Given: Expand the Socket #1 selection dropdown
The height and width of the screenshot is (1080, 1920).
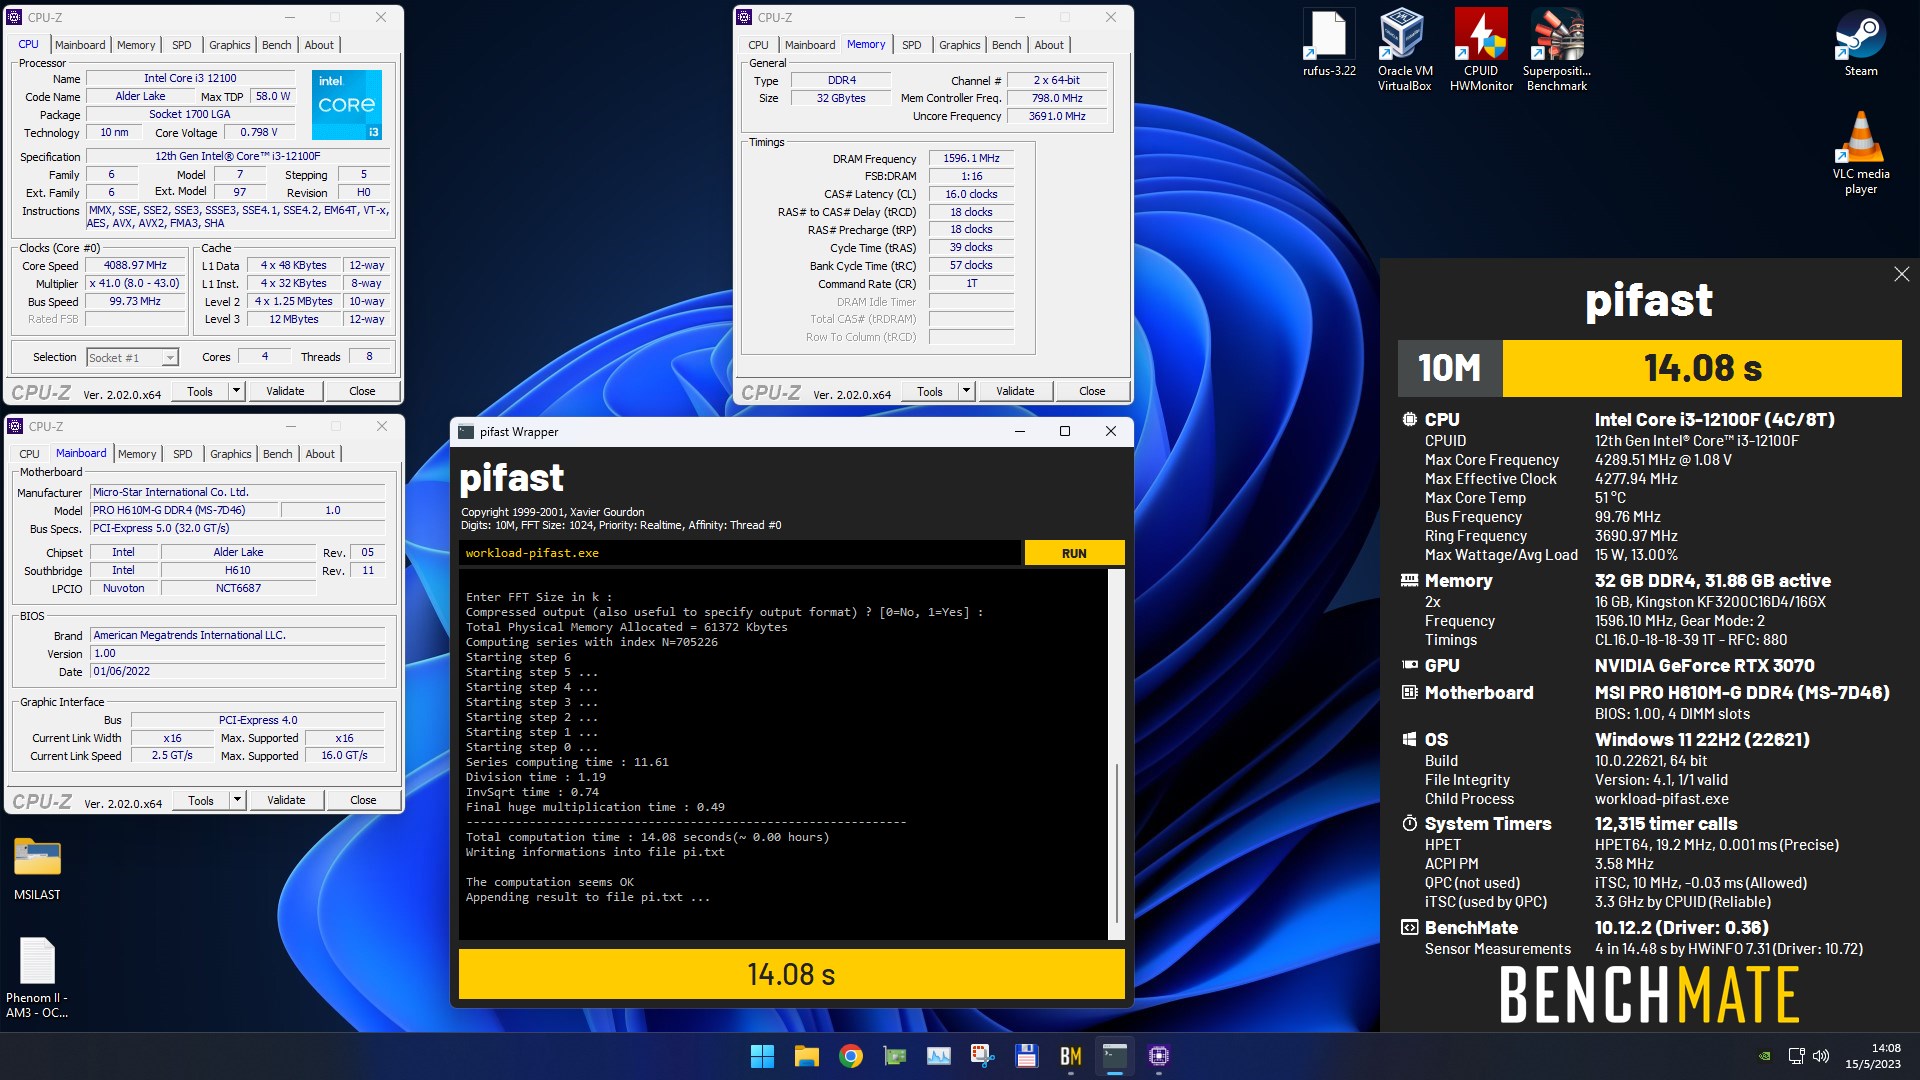Looking at the screenshot, I should (170, 358).
